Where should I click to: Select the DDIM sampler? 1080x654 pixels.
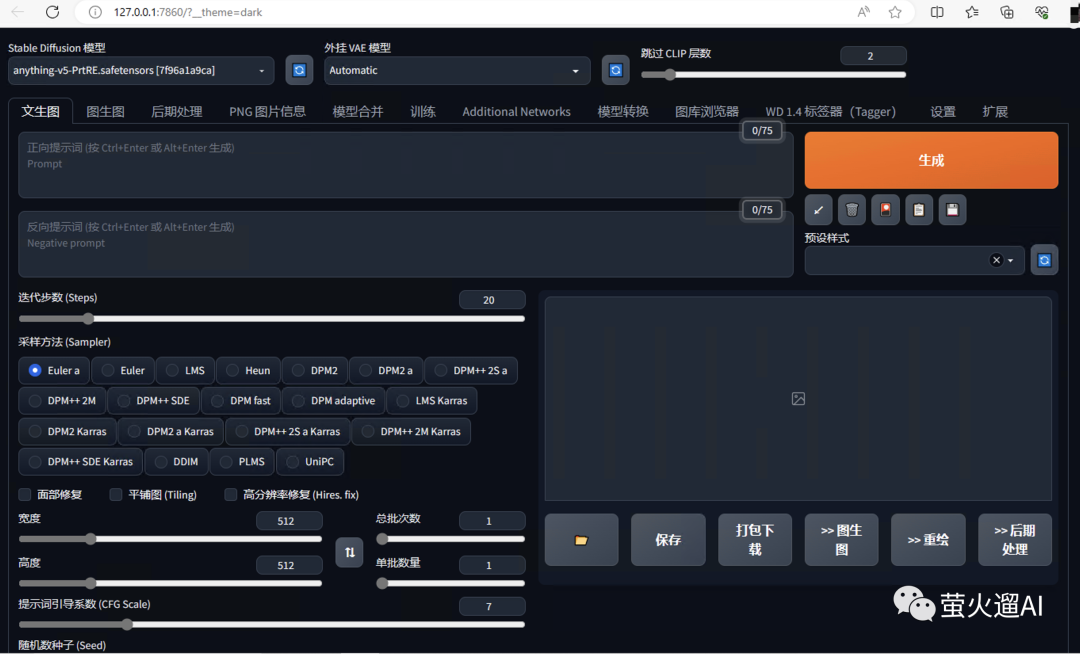[x=176, y=462]
